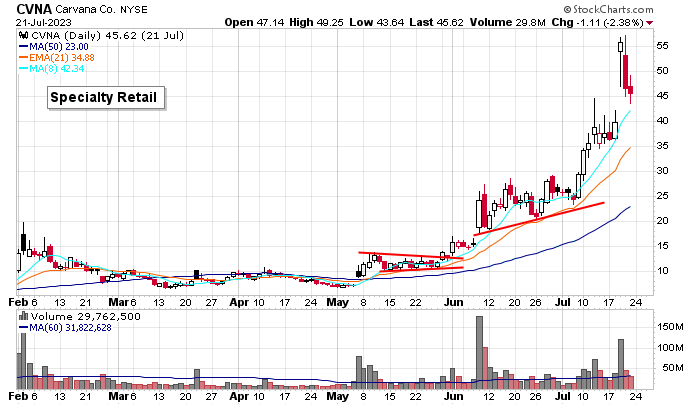700x405 pixels.
Task: Click 'Apr' on the price panel date axis
Action: (239, 302)
